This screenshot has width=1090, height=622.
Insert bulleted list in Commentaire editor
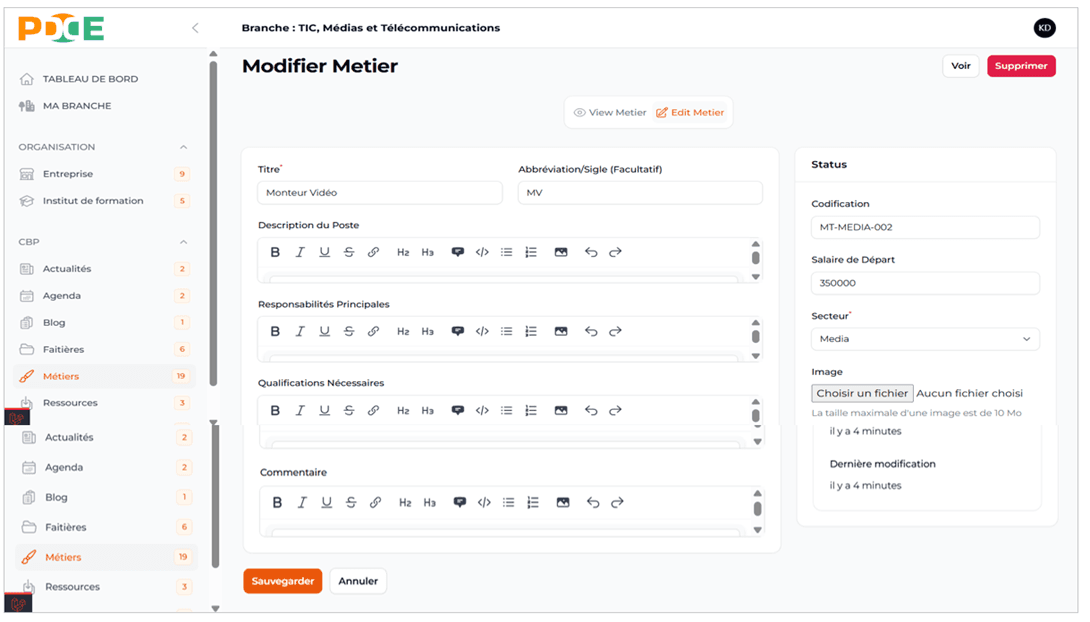click(507, 503)
